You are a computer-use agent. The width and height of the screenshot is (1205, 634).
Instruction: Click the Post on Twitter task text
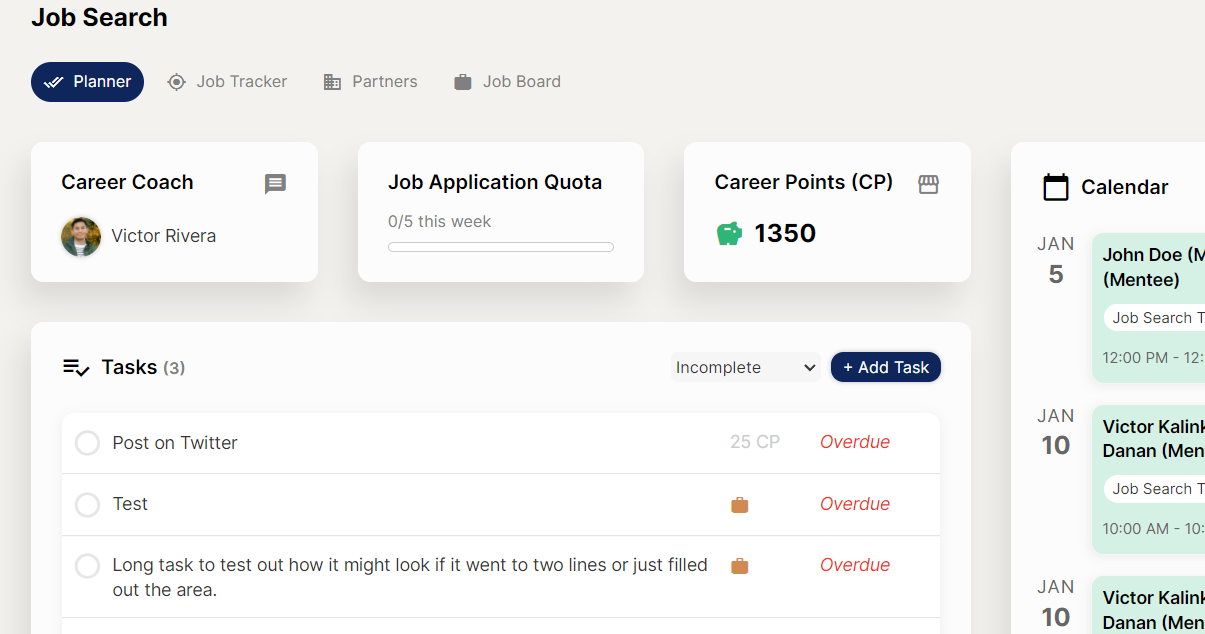[175, 443]
